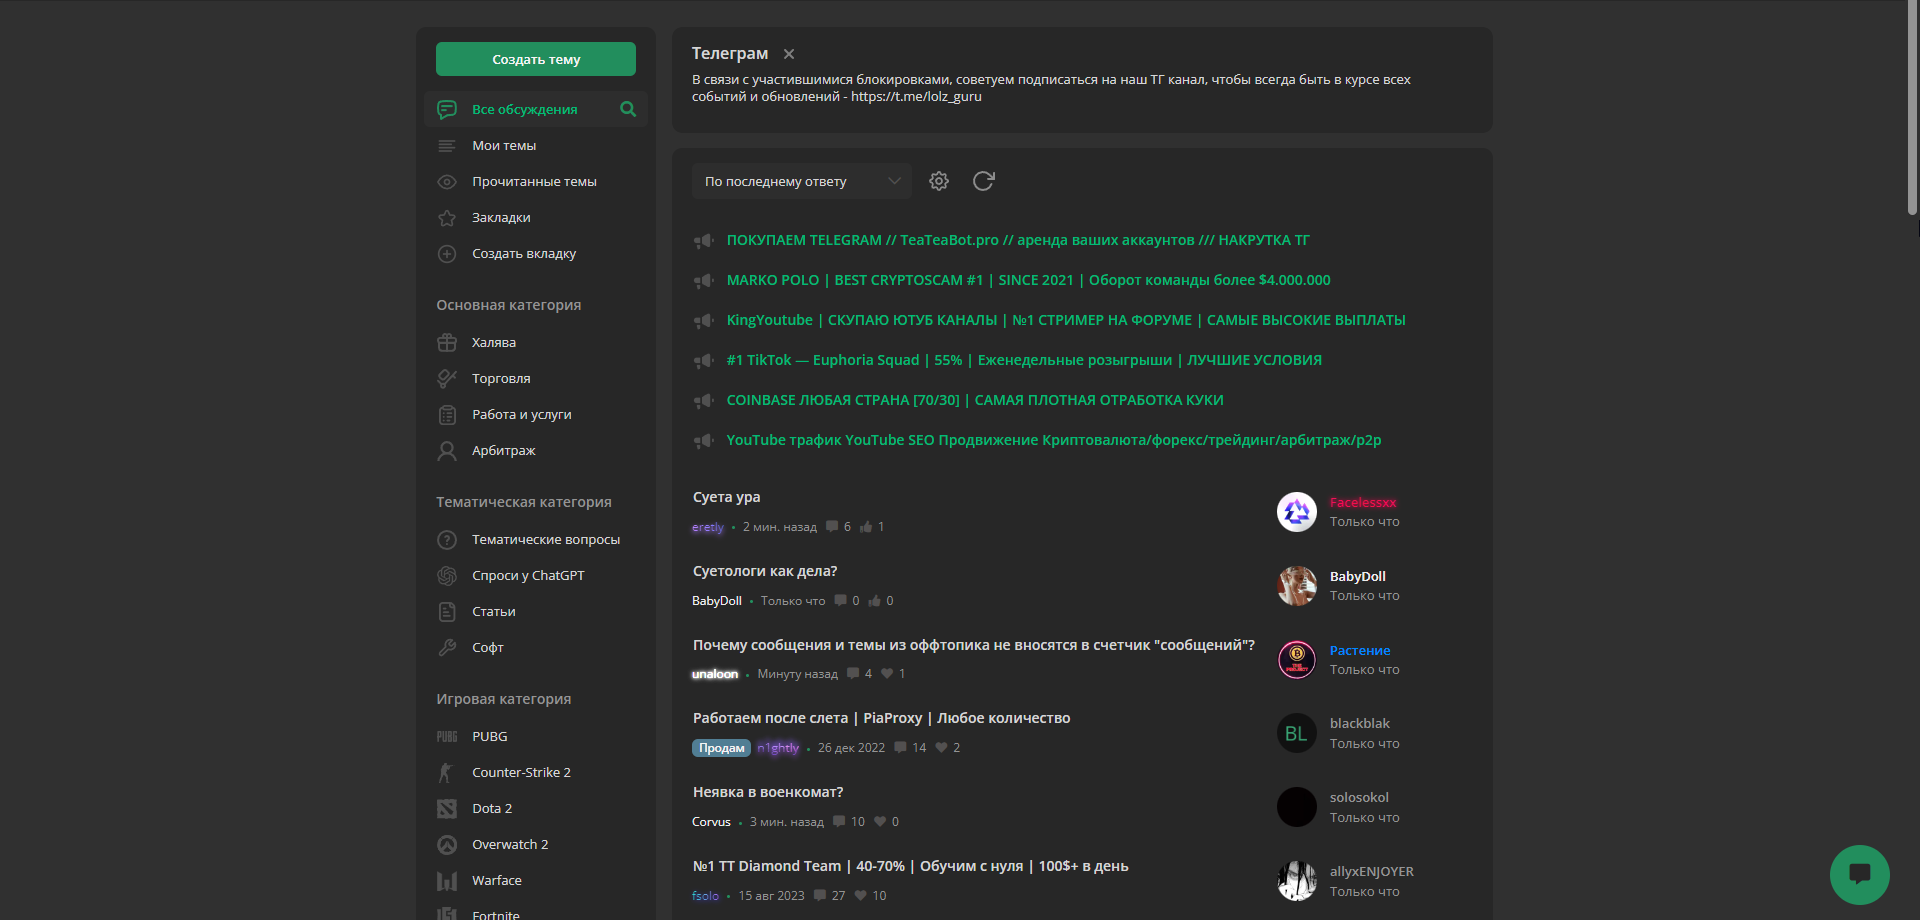Open Закладки in the sidebar

click(501, 218)
